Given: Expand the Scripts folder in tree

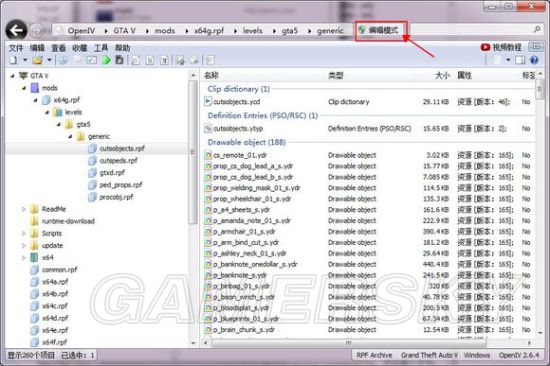Looking at the screenshot, I should pos(24,233).
